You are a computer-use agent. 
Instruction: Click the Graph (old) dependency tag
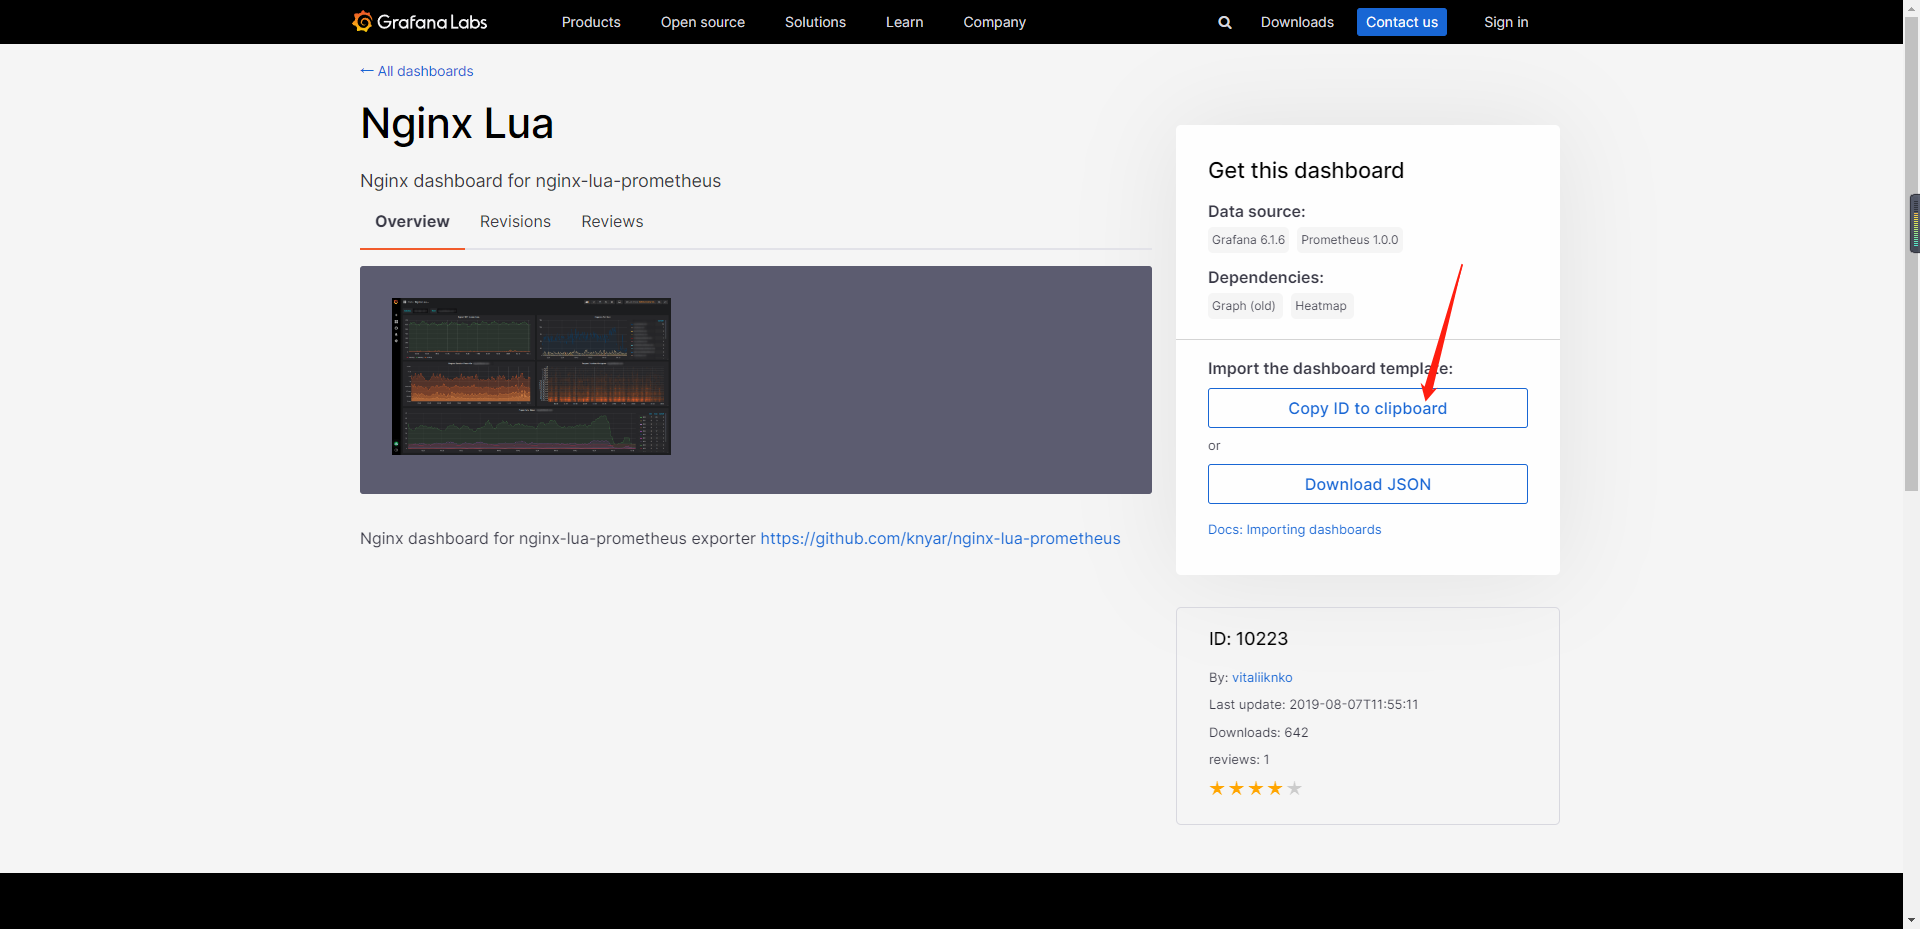click(x=1244, y=306)
